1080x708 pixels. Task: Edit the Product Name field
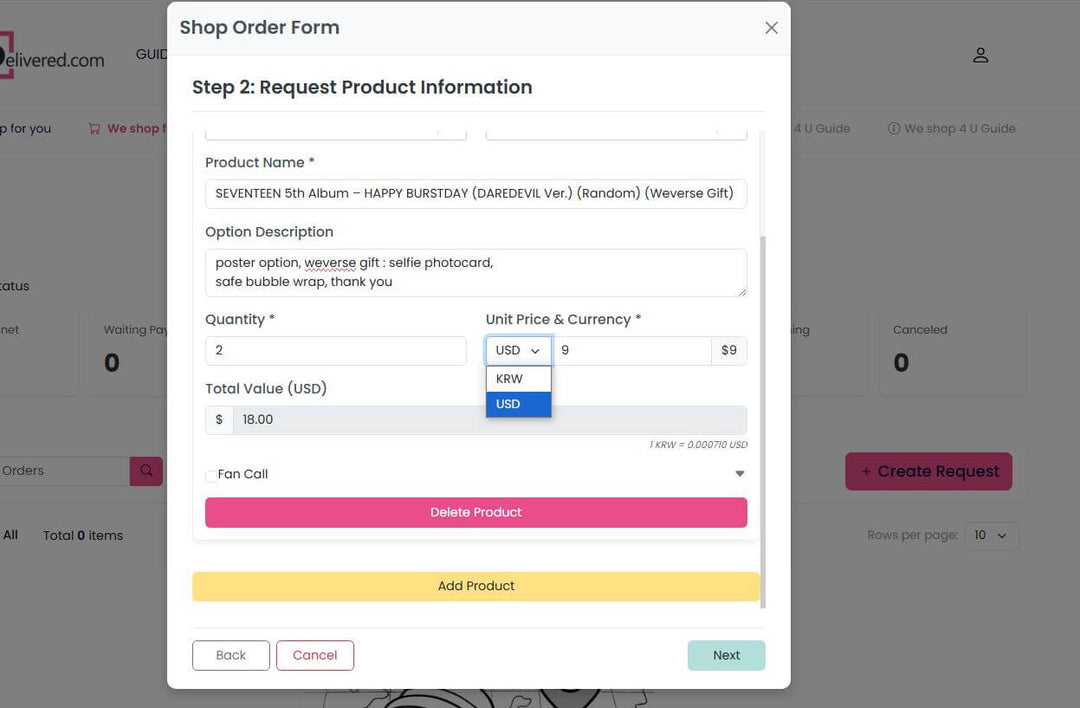pos(476,194)
